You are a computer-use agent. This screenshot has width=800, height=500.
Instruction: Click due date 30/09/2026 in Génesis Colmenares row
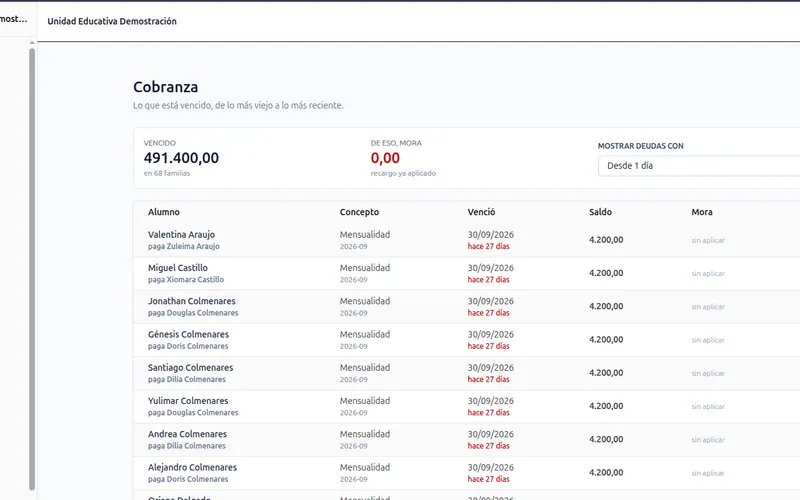coord(490,334)
